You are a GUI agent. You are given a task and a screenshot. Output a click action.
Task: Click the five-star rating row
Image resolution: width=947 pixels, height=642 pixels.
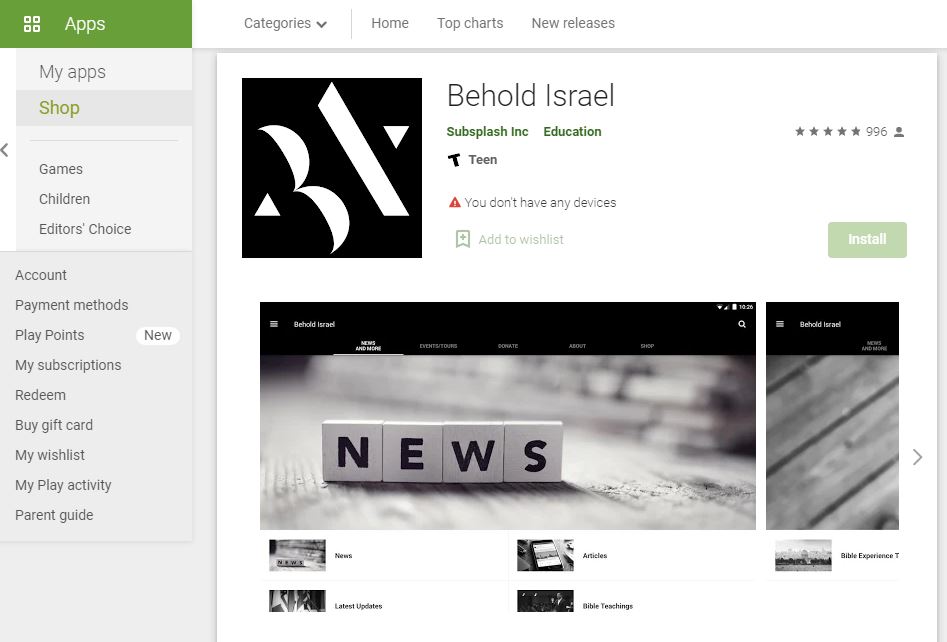828,132
